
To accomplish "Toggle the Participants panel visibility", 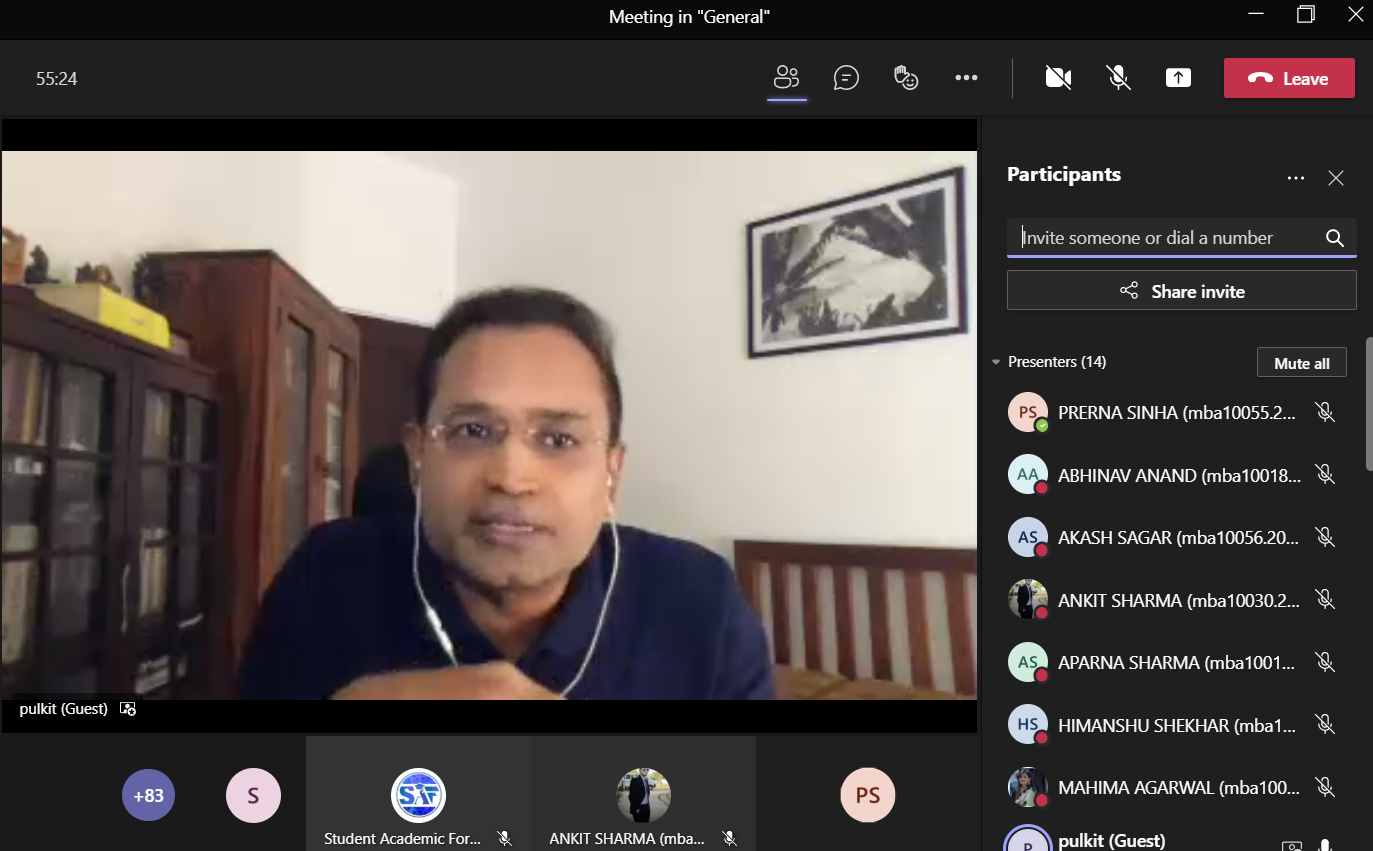I will click(787, 78).
